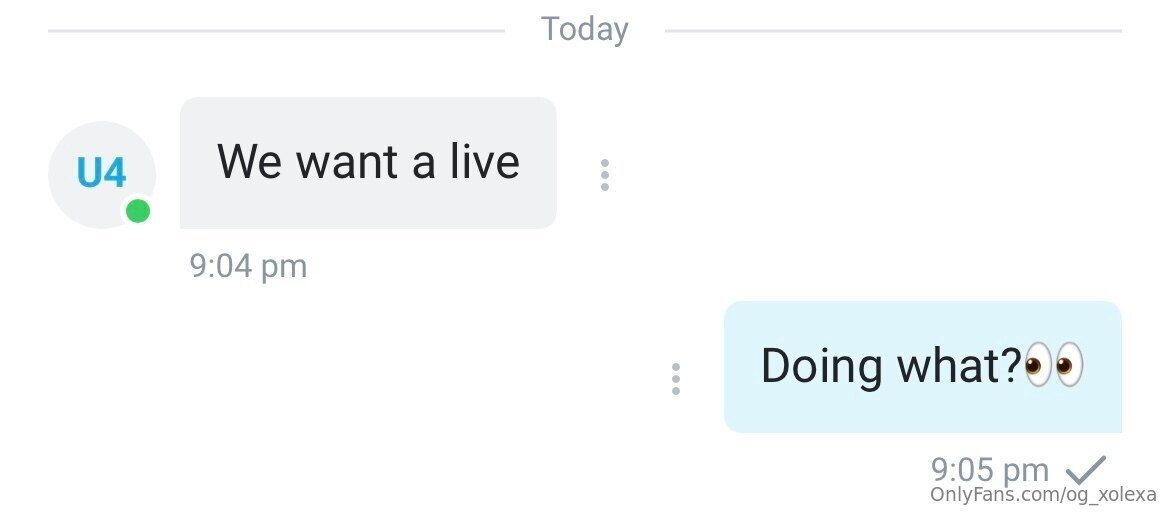The image size is (1170, 519).
Task: Click the sent checkmark icon
Action: (1086, 470)
